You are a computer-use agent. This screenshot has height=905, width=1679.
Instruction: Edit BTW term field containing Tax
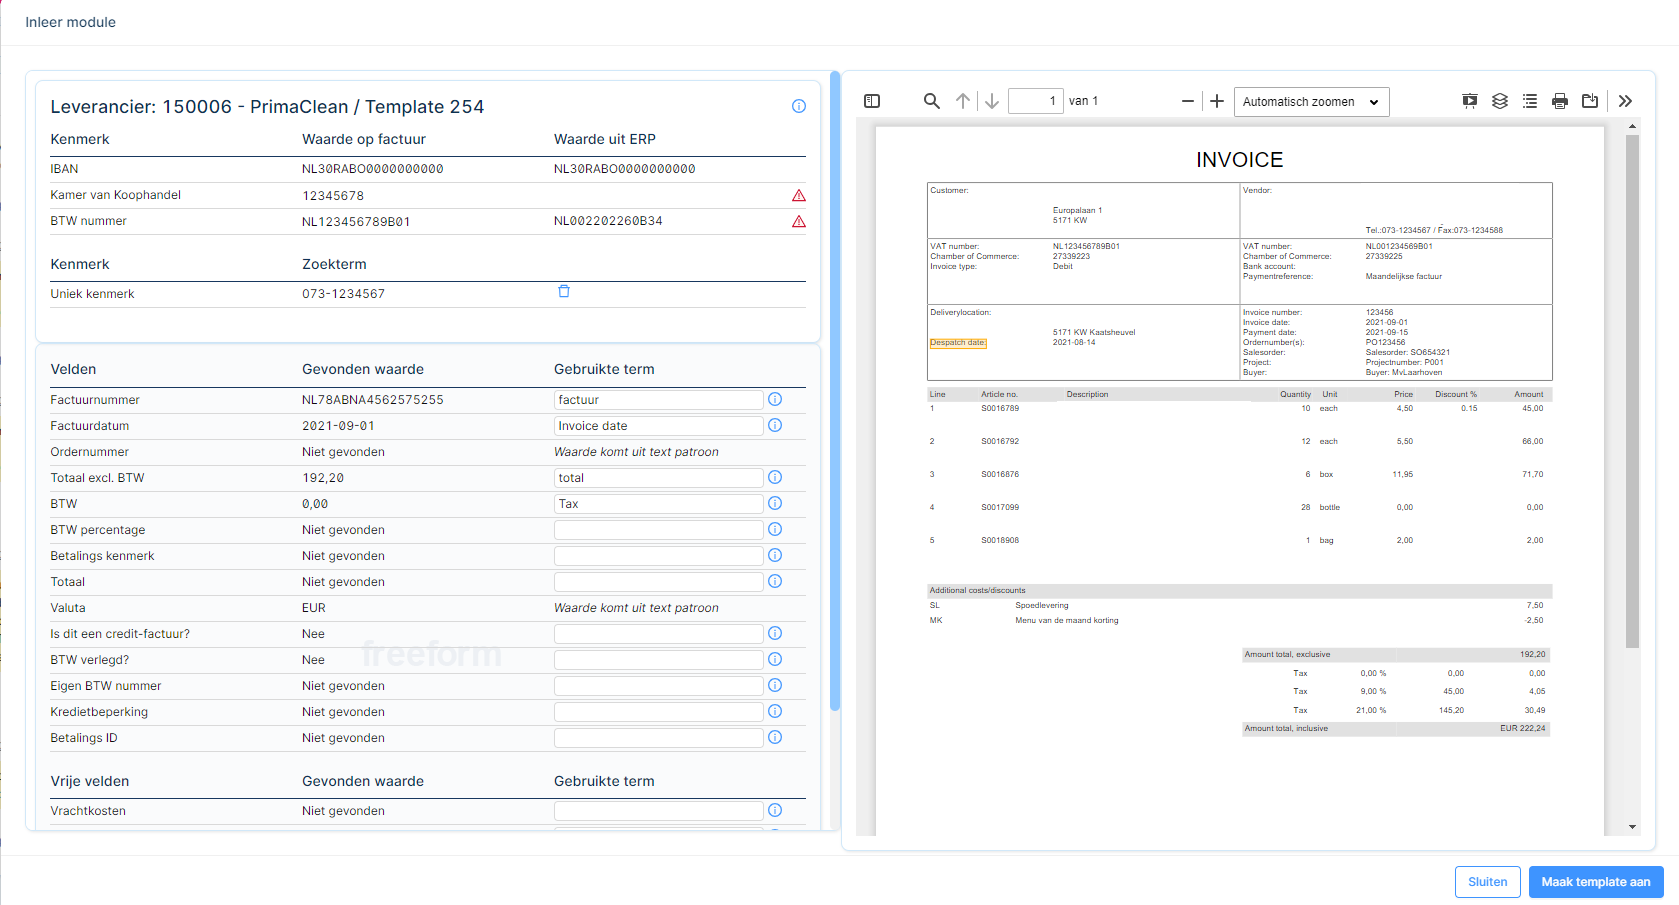[x=658, y=504]
